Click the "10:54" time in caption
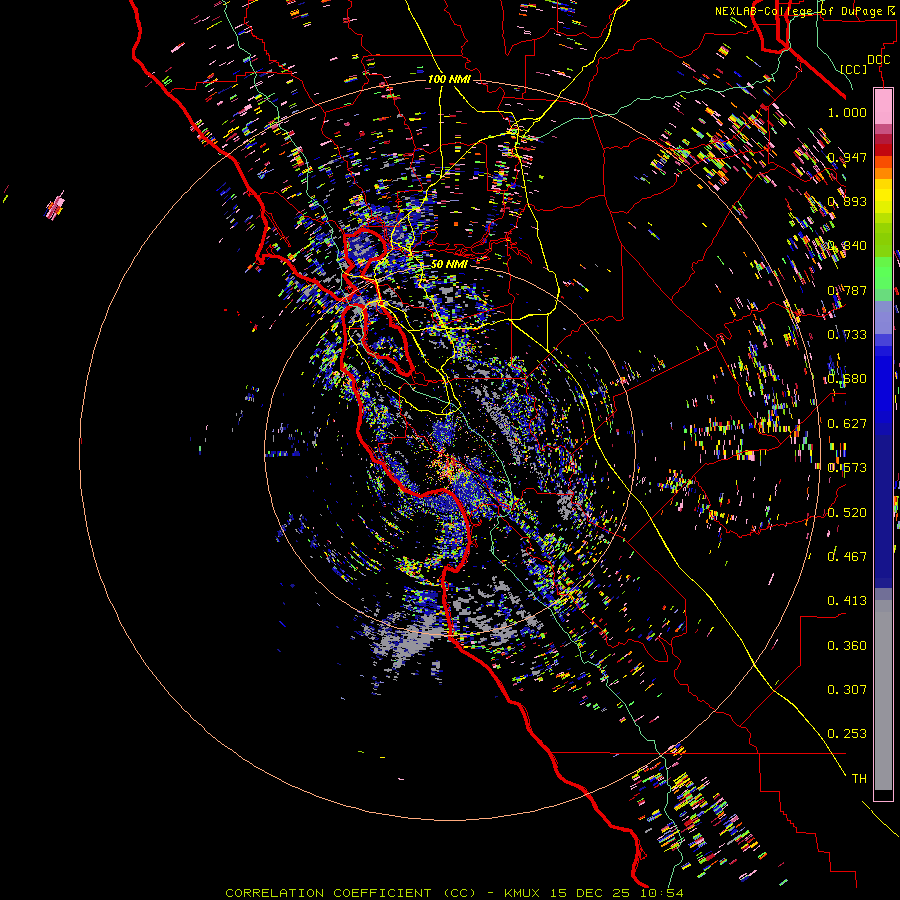Image resolution: width=900 pixels, height=900 pixels. coord(663,893)
